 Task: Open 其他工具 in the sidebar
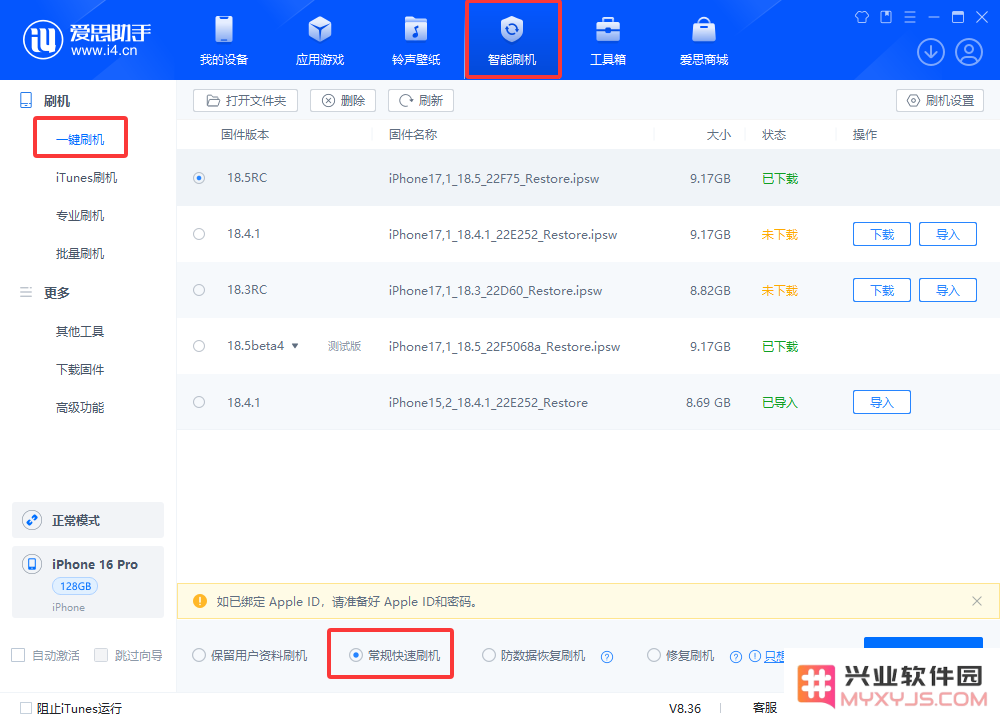[x=80, y=332]
